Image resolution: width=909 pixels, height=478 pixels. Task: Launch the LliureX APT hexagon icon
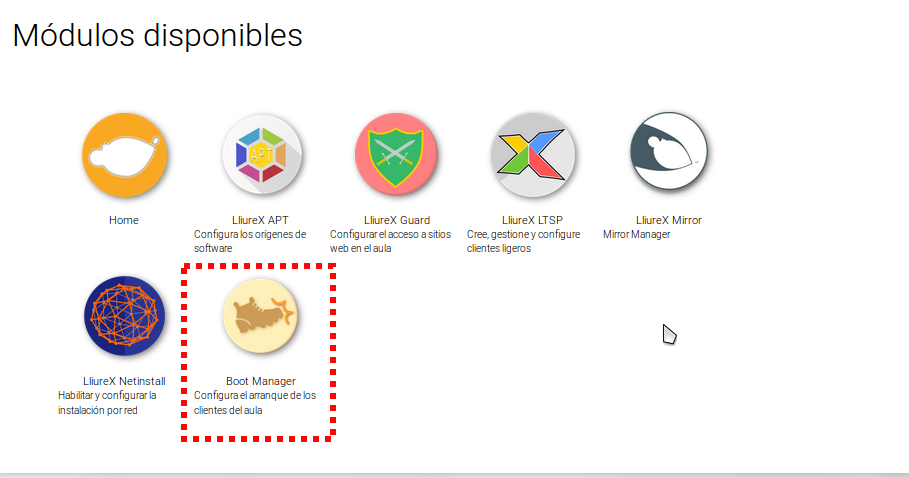261,155
